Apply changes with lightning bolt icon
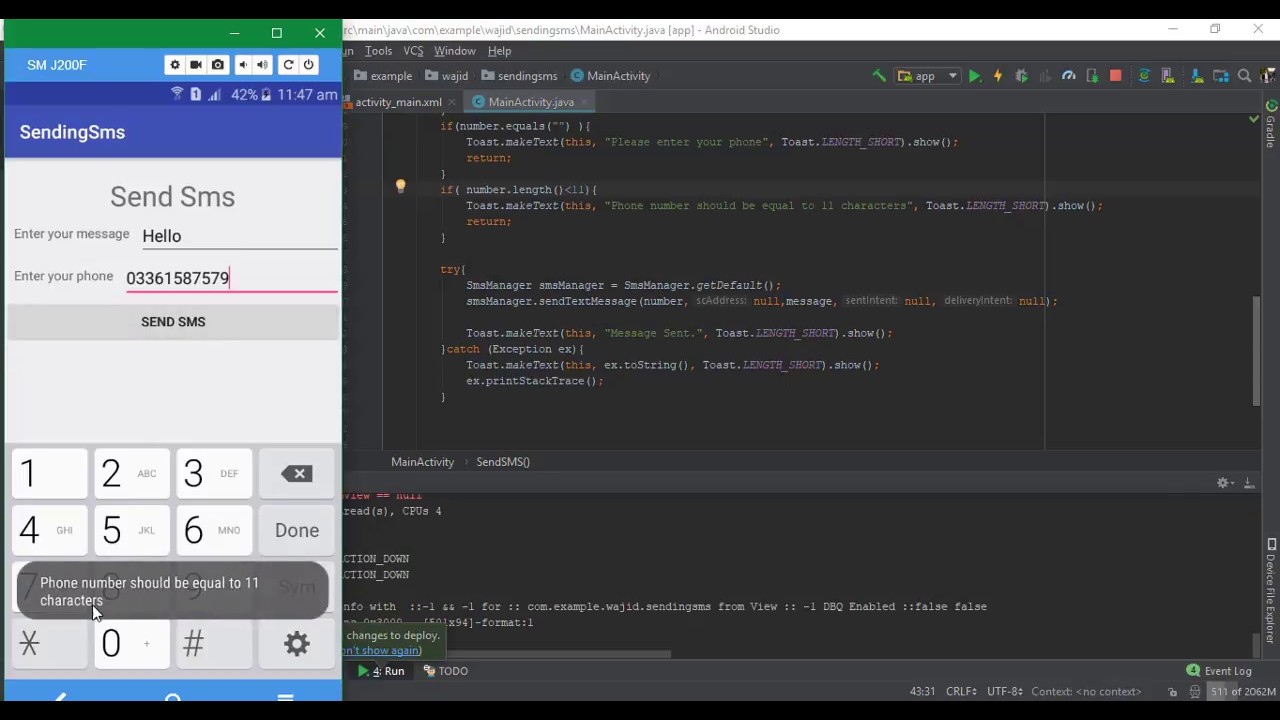This screenshot has width=1280, height=720. (997, 76)
